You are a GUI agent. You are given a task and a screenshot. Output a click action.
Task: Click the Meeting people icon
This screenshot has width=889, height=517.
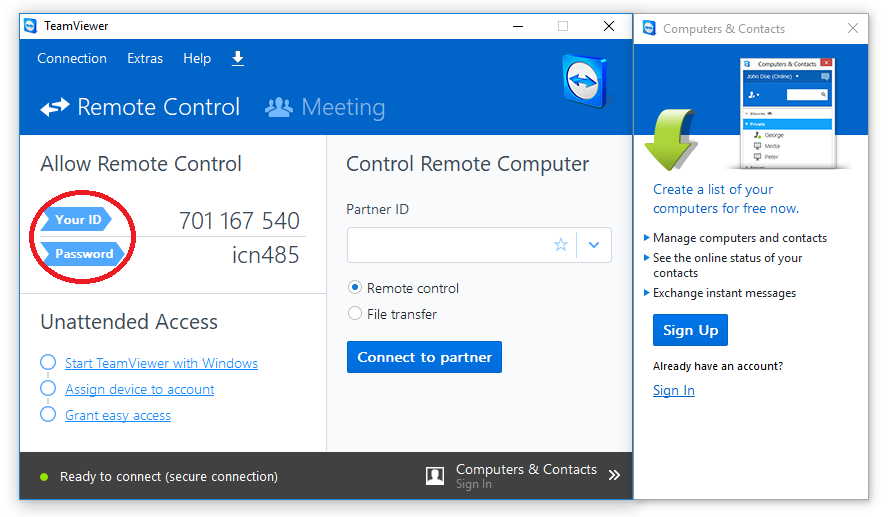click(x=279, y=107)
